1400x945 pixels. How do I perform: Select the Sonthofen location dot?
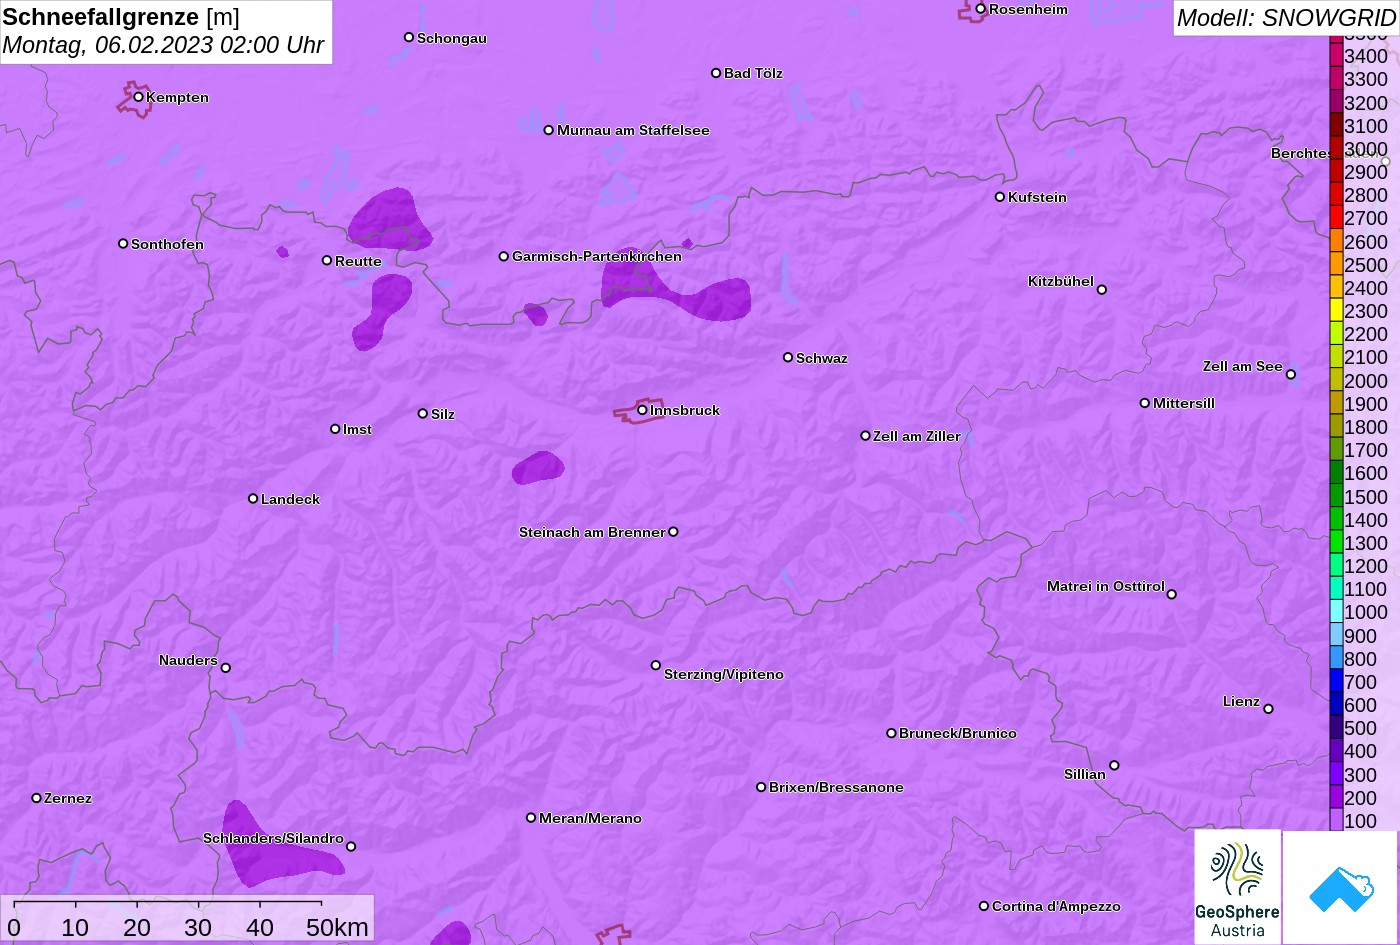[x=123, y=243]
